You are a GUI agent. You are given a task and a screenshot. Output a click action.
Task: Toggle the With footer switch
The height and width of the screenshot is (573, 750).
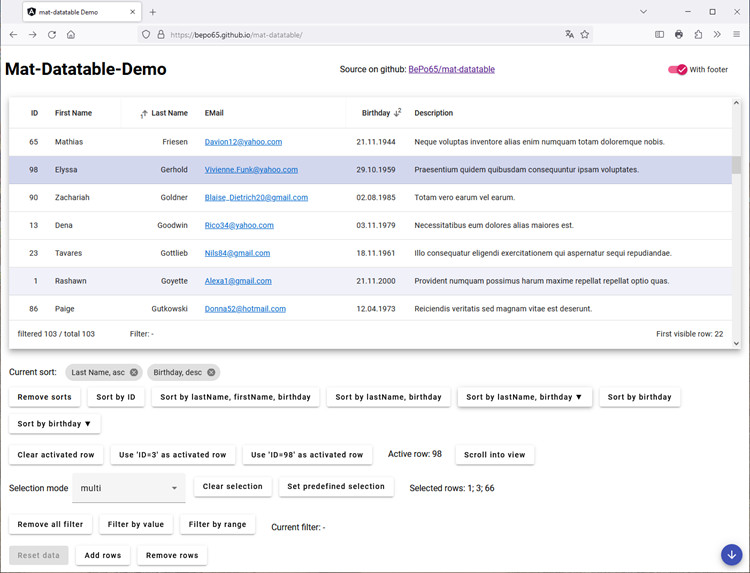(x=677, y=69)
